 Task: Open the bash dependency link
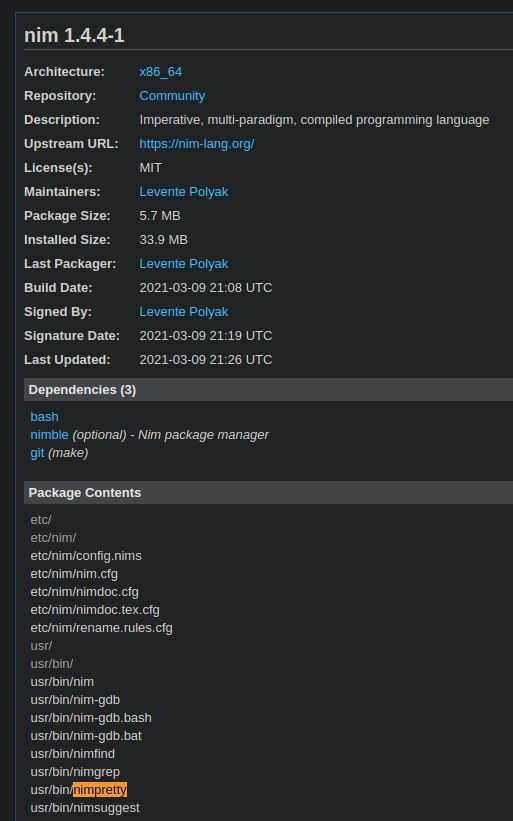44,417
